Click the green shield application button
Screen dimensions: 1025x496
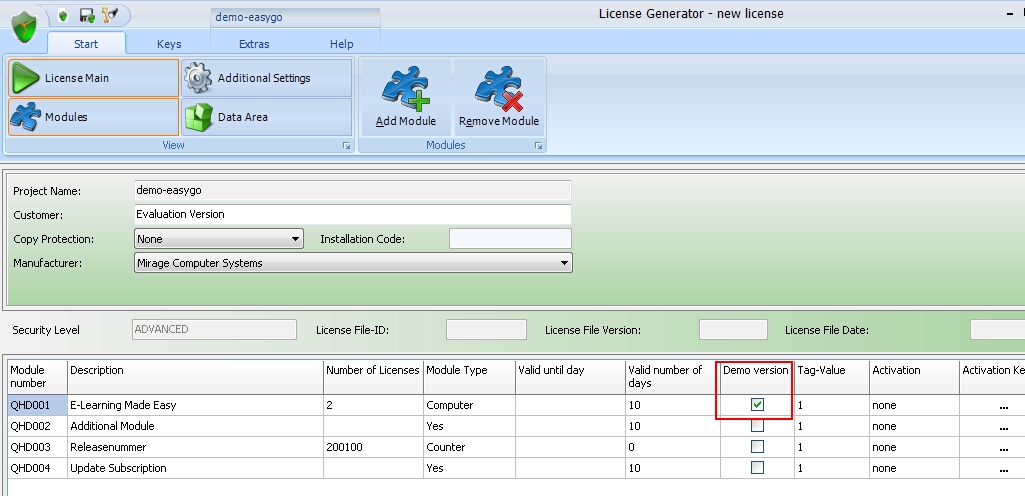point(30,28)
